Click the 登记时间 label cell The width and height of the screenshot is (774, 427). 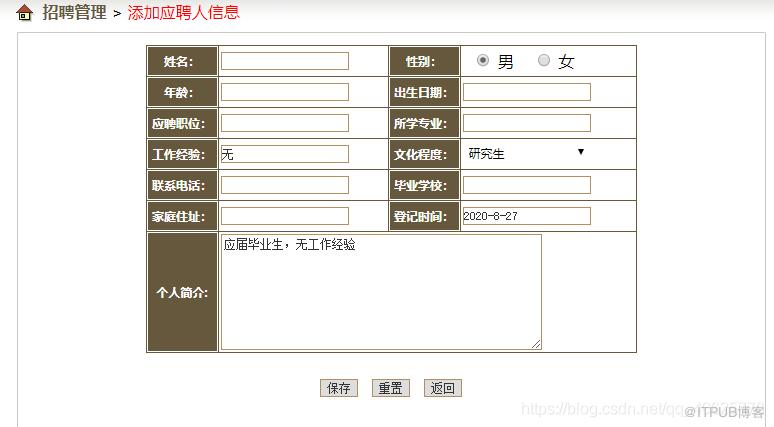[x=425, y=216]
